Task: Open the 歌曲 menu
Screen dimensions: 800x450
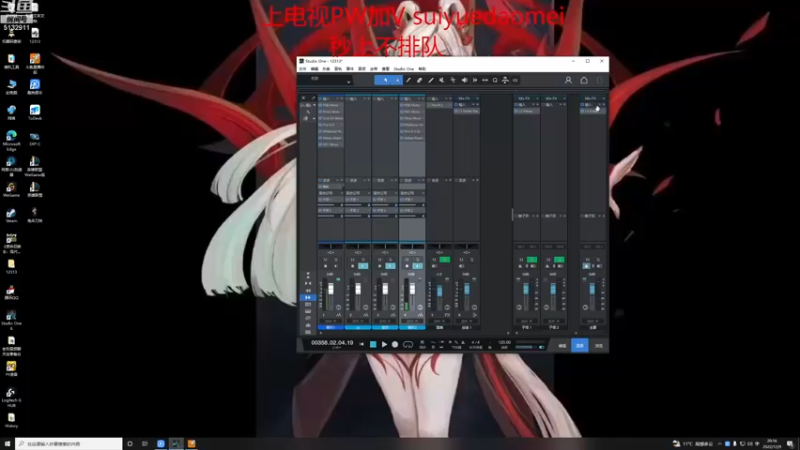Action: tap(326, 69)
